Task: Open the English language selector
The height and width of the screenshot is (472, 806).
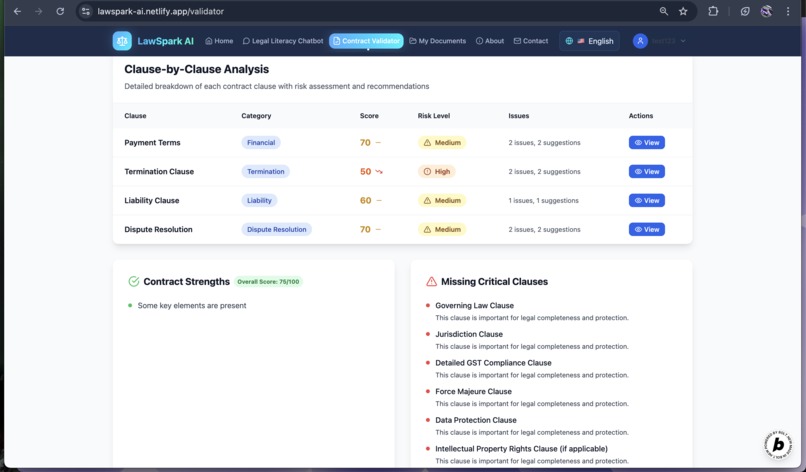Action: coord(590,41)
